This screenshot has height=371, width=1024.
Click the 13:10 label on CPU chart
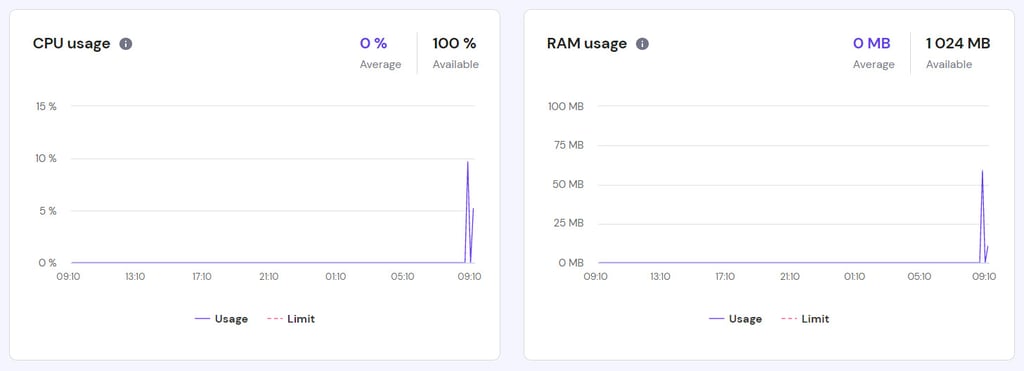click(x=135, y=276)
